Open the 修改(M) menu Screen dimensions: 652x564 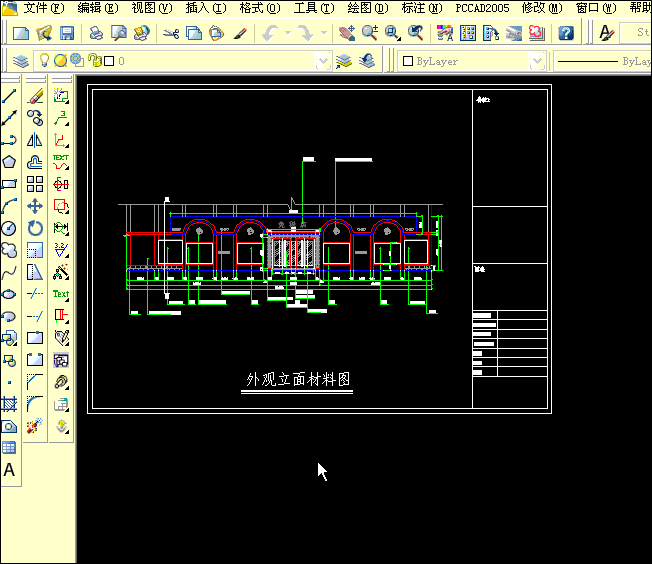(542, 8)
